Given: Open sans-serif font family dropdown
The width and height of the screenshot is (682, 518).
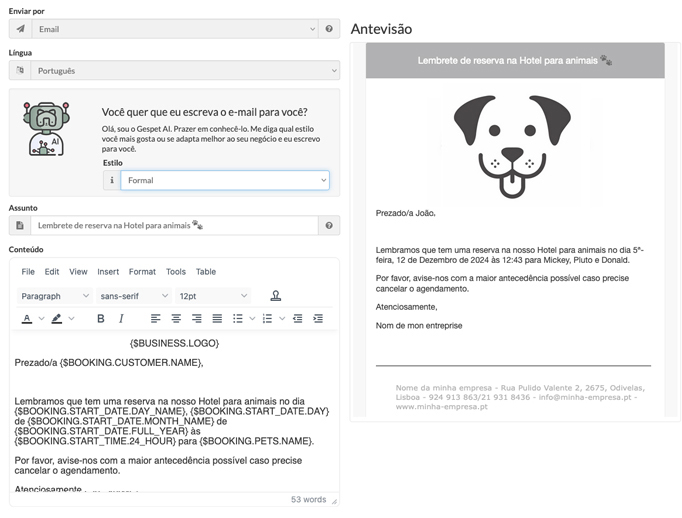Looking at the screenshot, I should (134, 296).
